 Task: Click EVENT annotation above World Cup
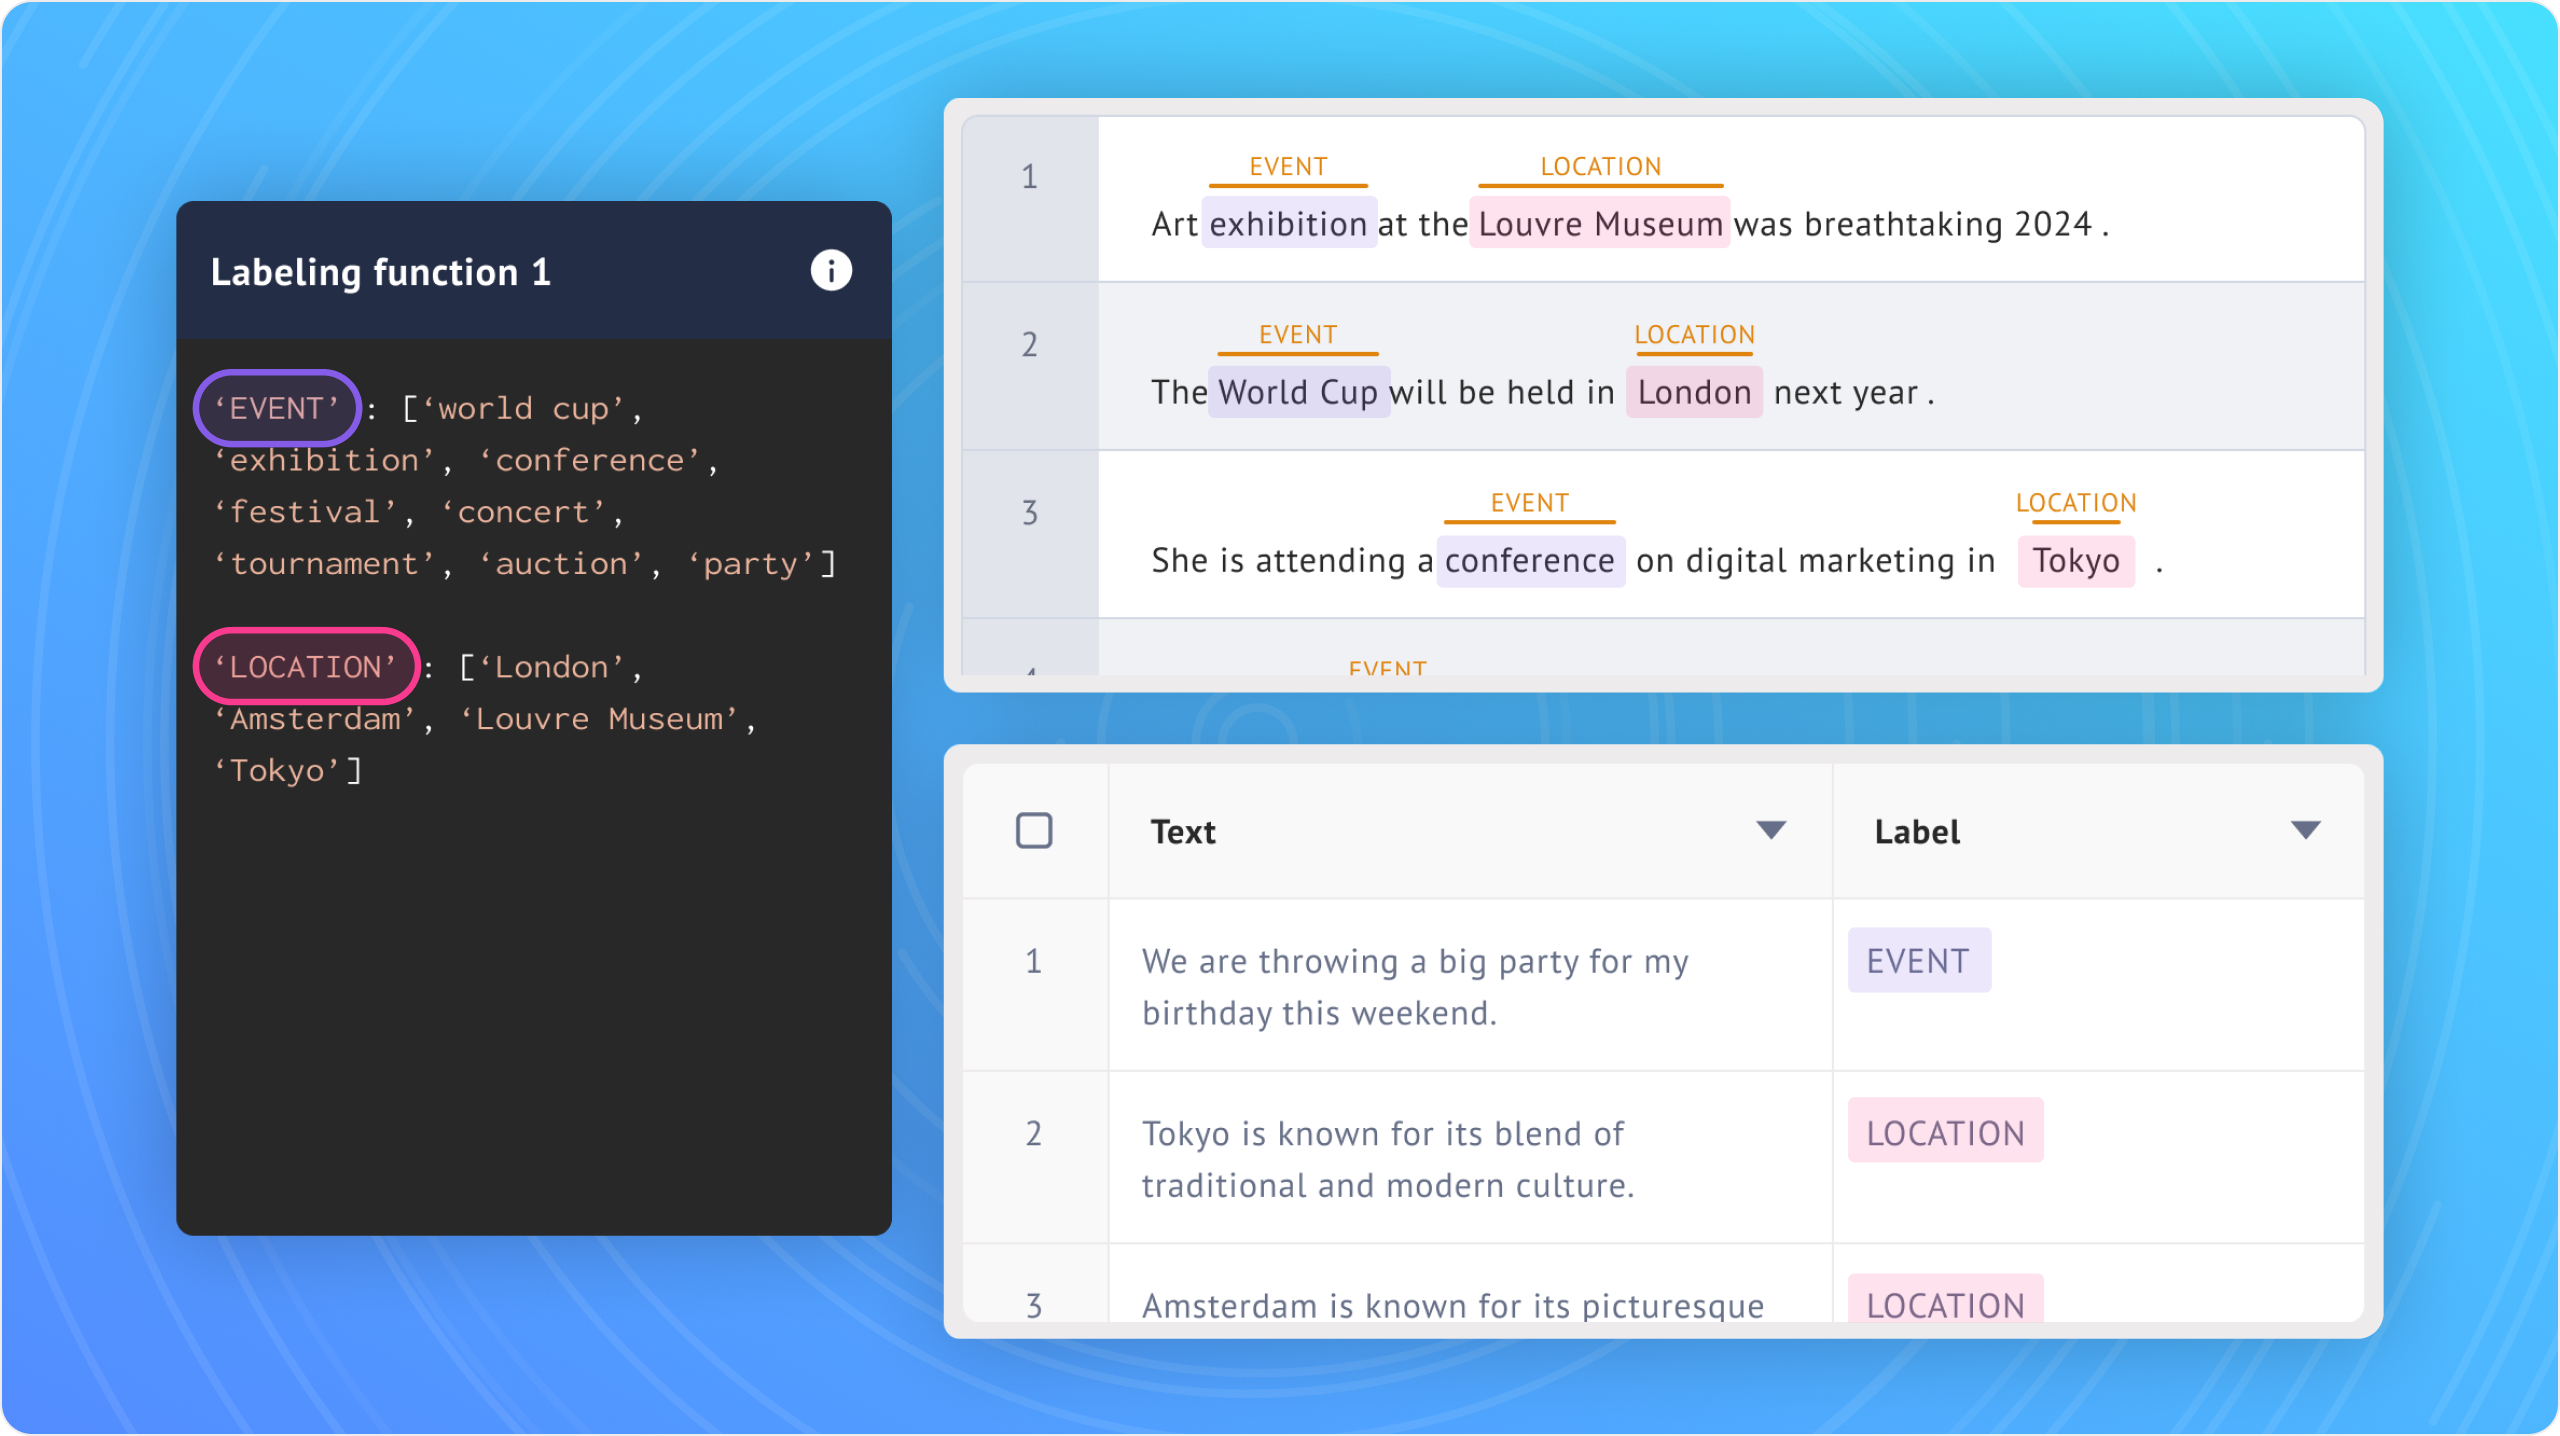[1297, 334]
